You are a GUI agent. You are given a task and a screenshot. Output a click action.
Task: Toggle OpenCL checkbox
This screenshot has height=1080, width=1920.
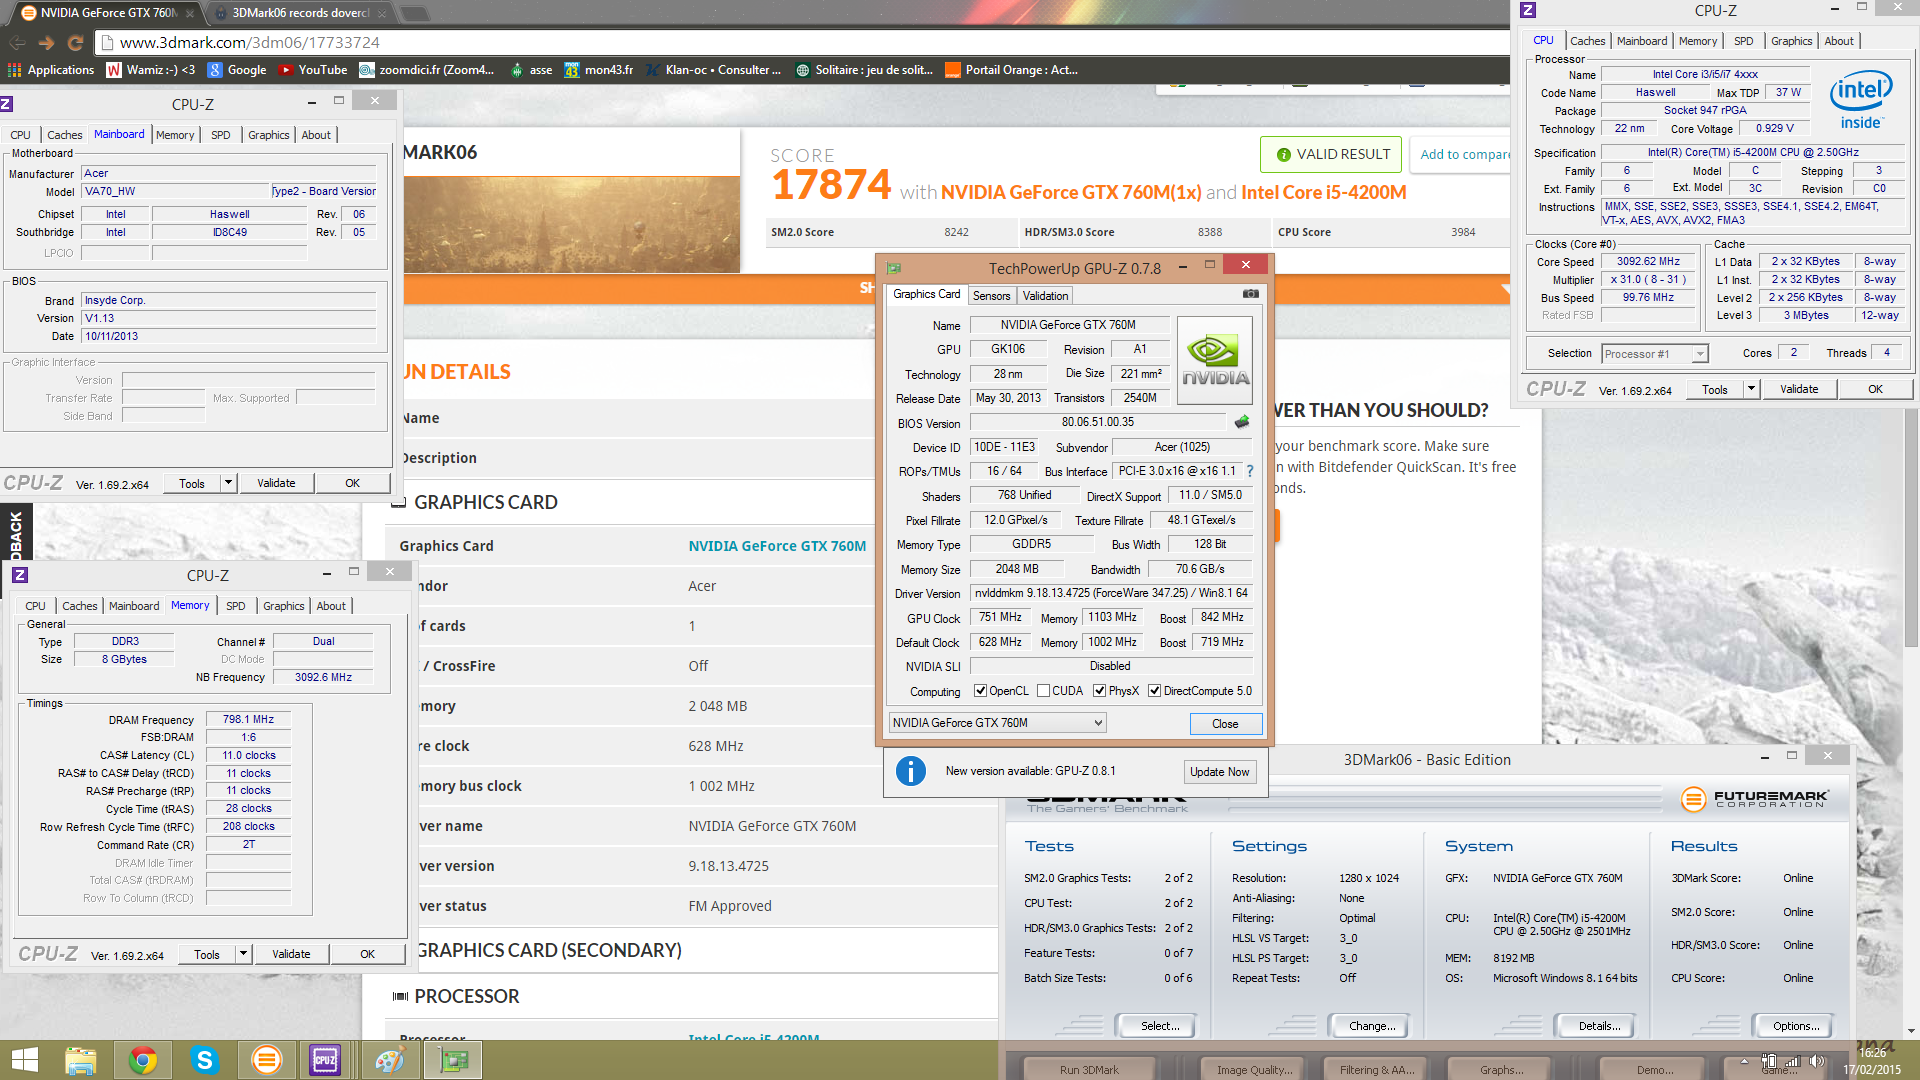[980, 691]
